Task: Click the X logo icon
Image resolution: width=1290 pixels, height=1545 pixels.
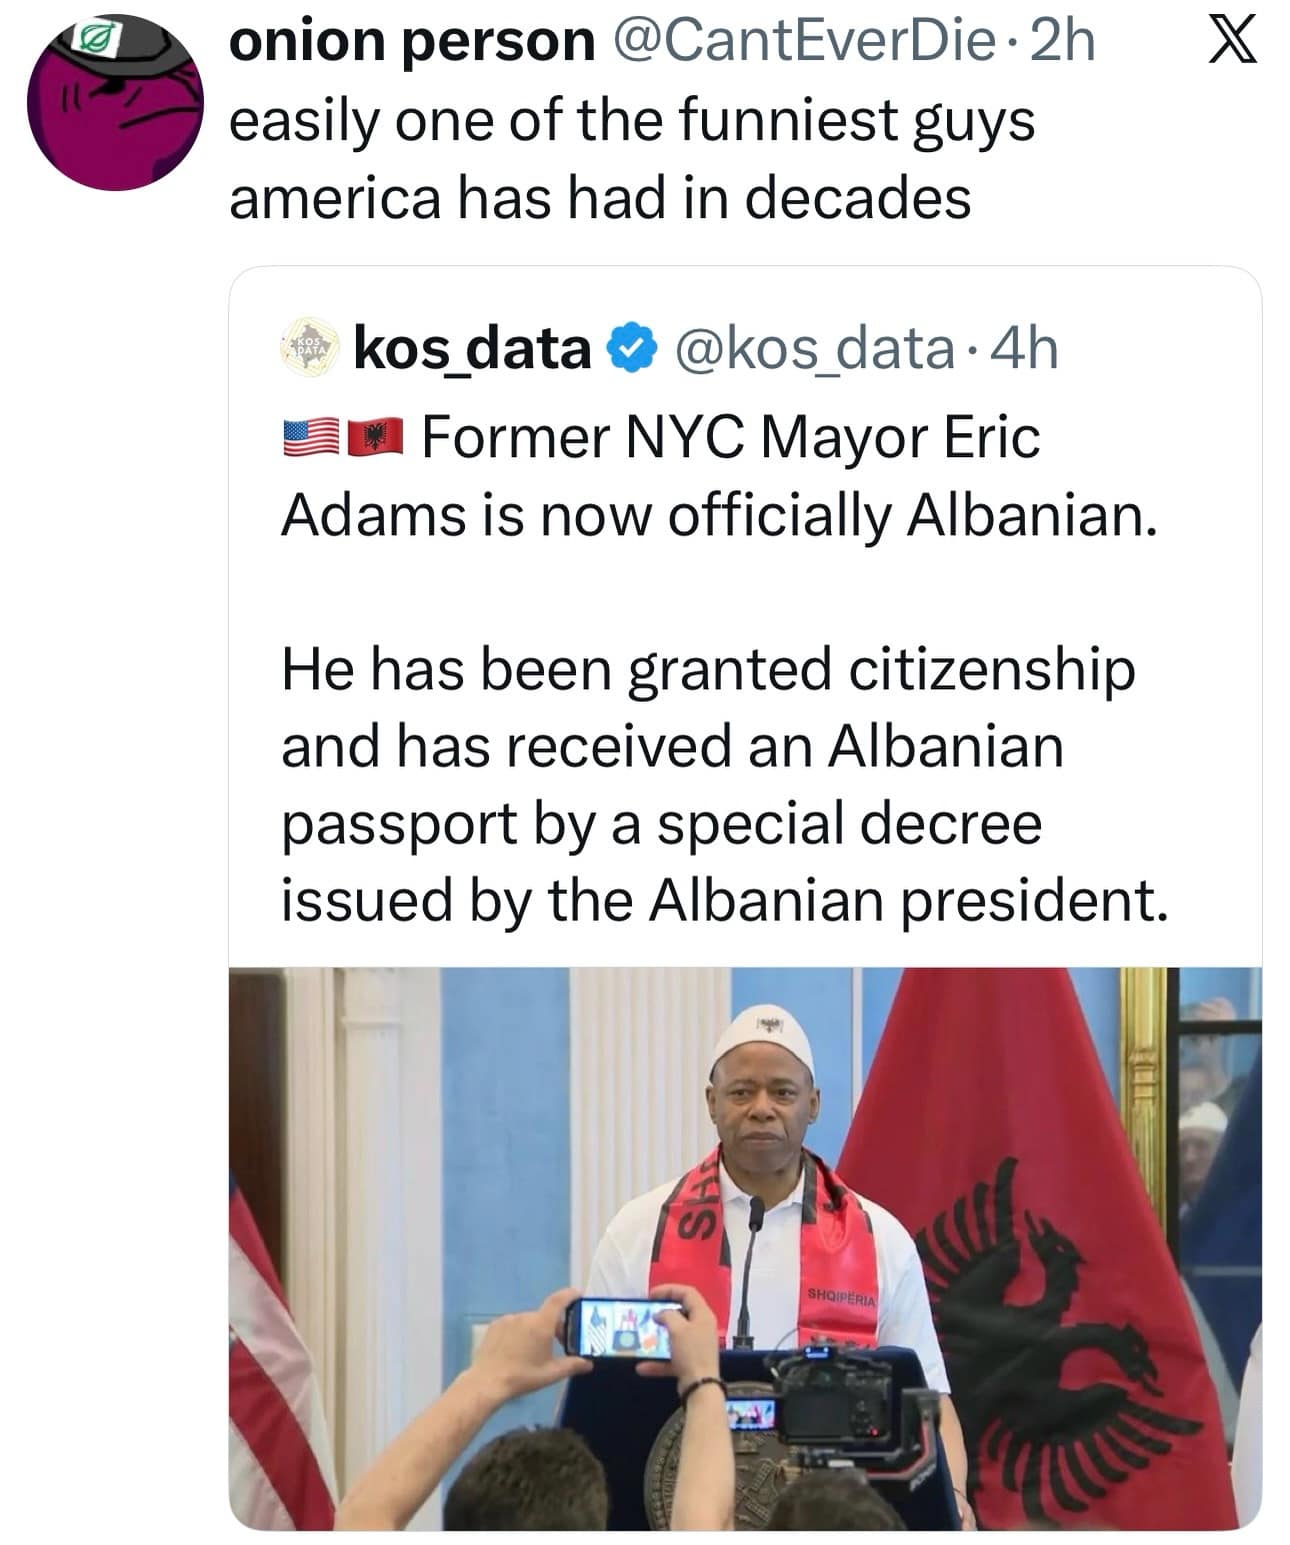Action: click(x=1231, y=42)
